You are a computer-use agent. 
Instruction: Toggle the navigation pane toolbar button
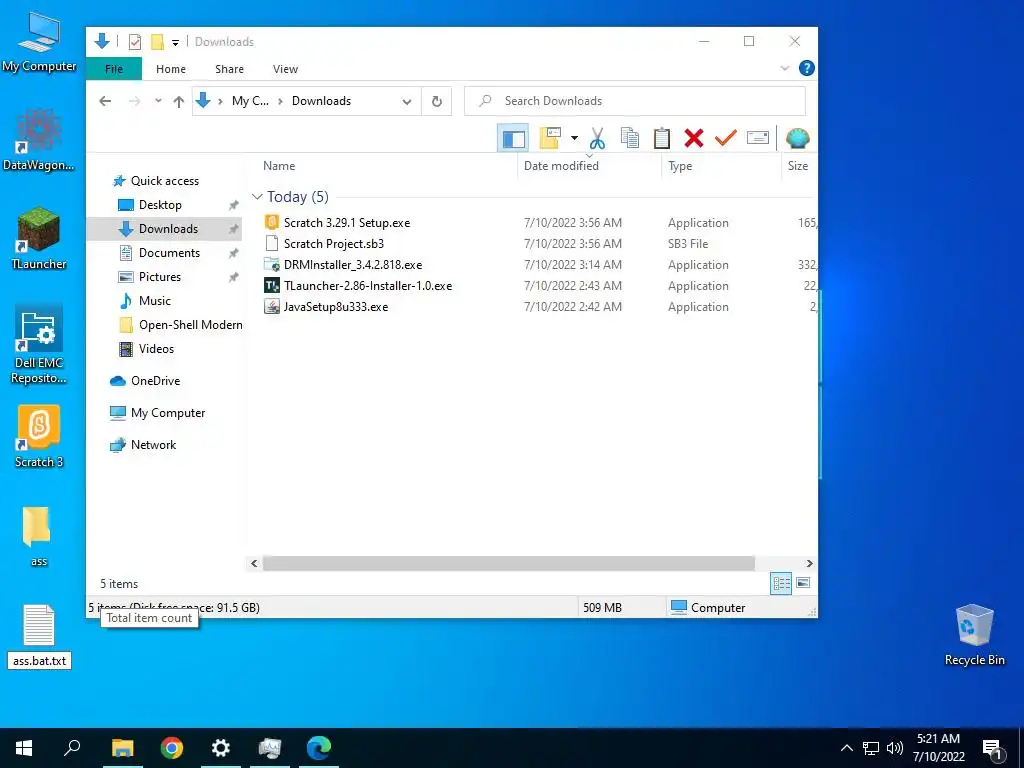pyautogui.click(x=513, y=138)
